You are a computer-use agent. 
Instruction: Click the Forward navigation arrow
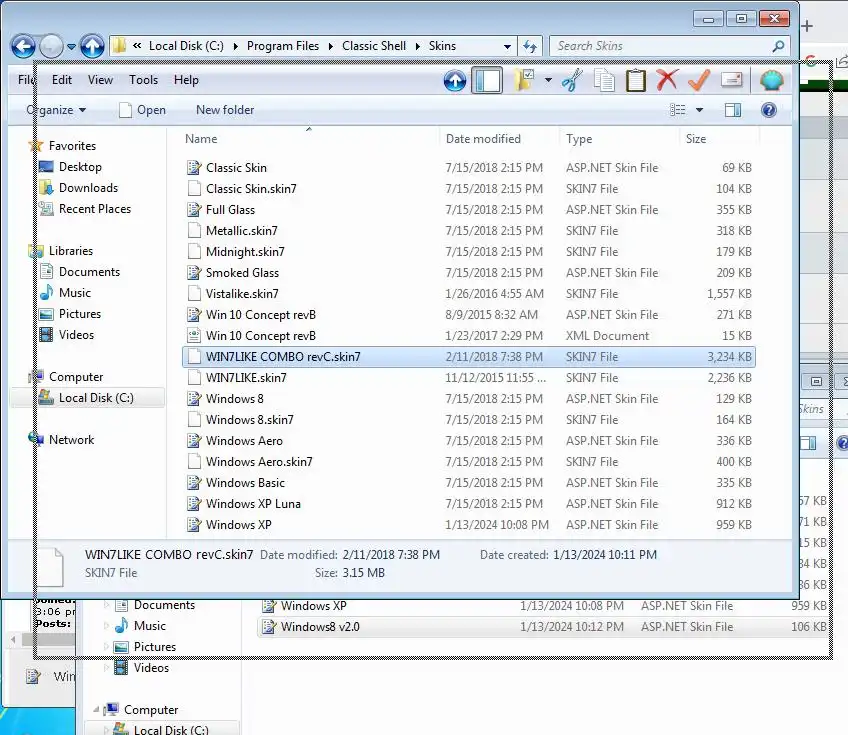(x=51, y=47)
